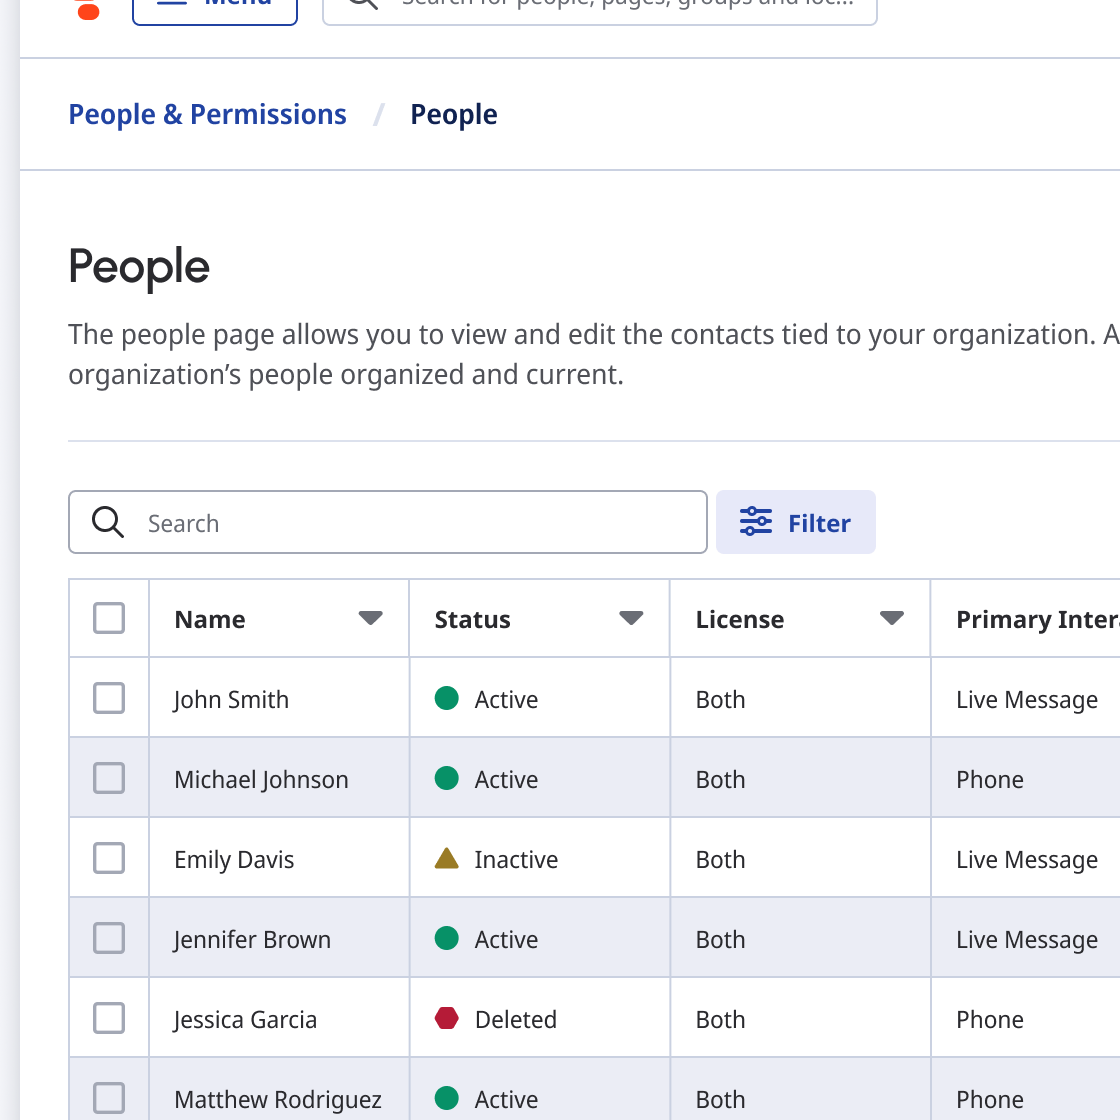This screenshot has height=1120, width=1120.
Task: Open the Name column dropdown arrow
Action: point(371,618)
